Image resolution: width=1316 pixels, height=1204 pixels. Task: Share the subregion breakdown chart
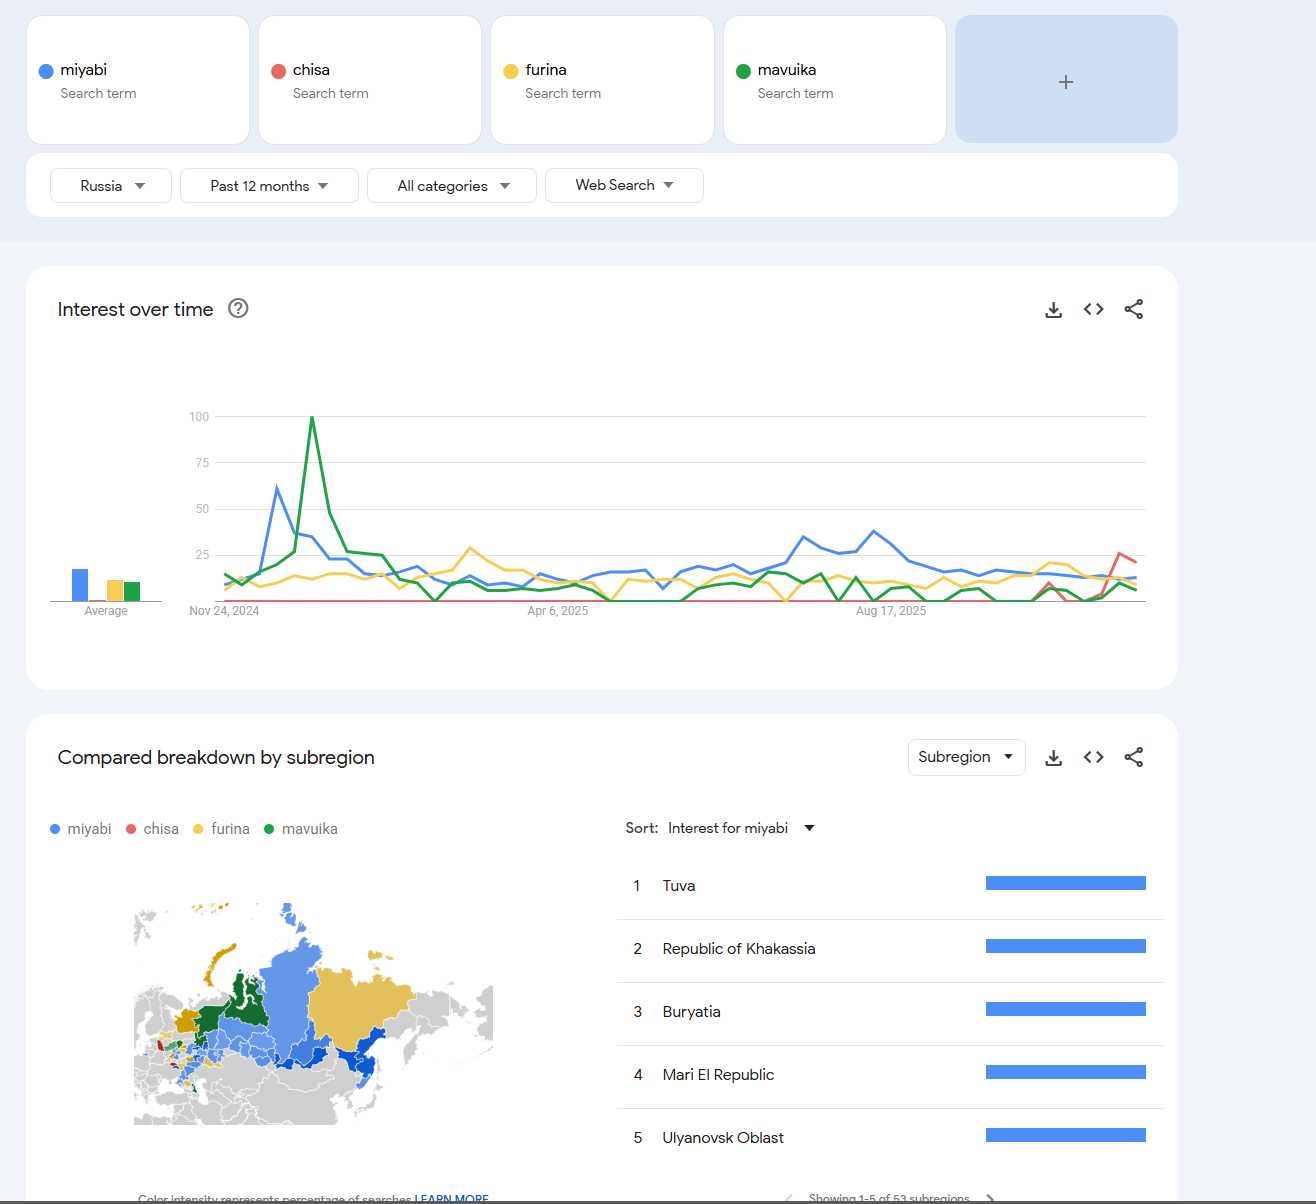click(x=1133, y=758)
